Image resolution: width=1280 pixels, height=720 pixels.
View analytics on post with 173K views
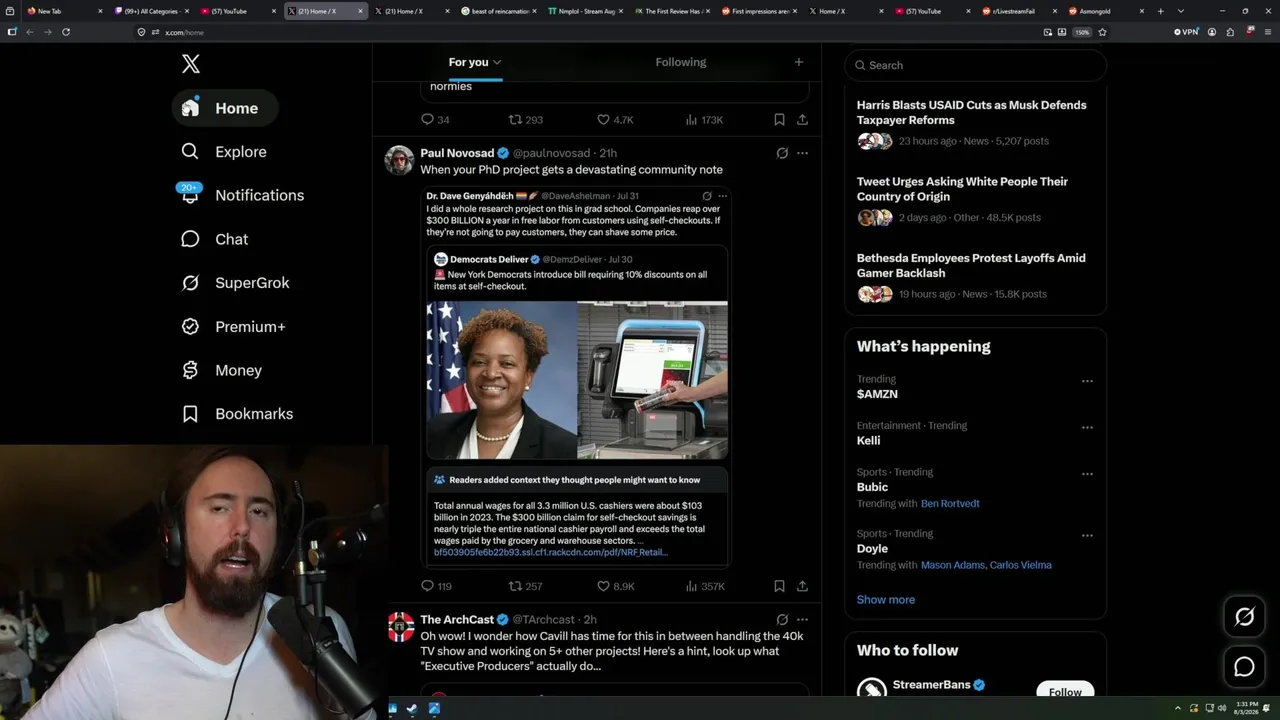(x=705, y=119)
